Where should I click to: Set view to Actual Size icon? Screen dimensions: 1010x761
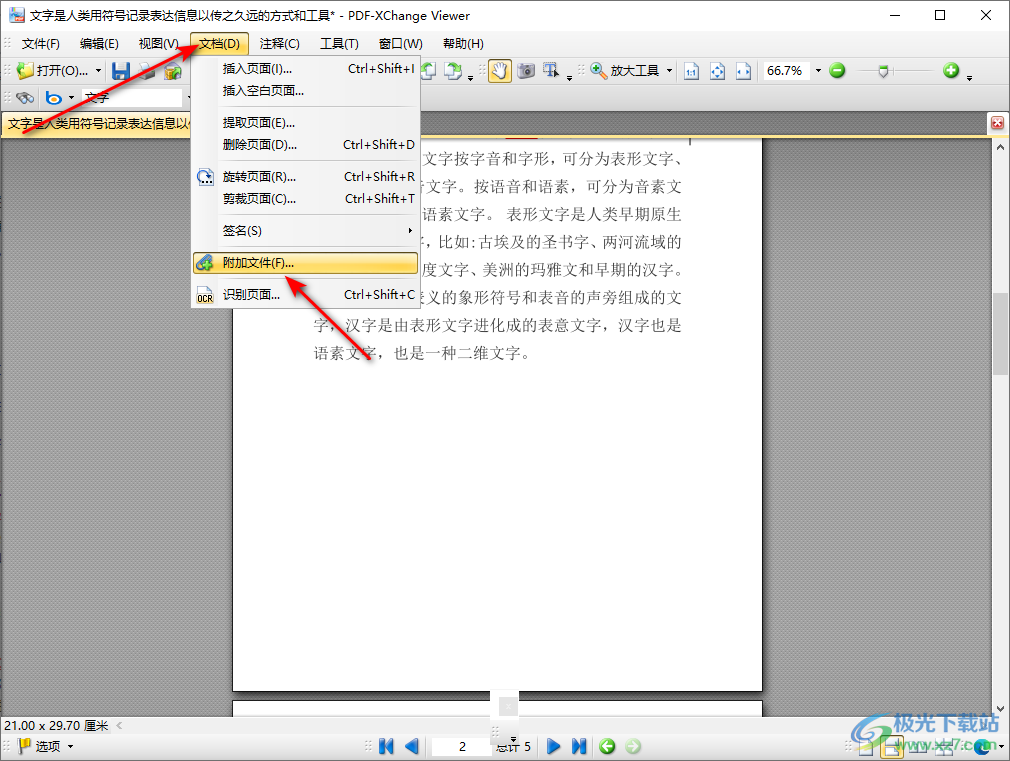click(691, 71)
